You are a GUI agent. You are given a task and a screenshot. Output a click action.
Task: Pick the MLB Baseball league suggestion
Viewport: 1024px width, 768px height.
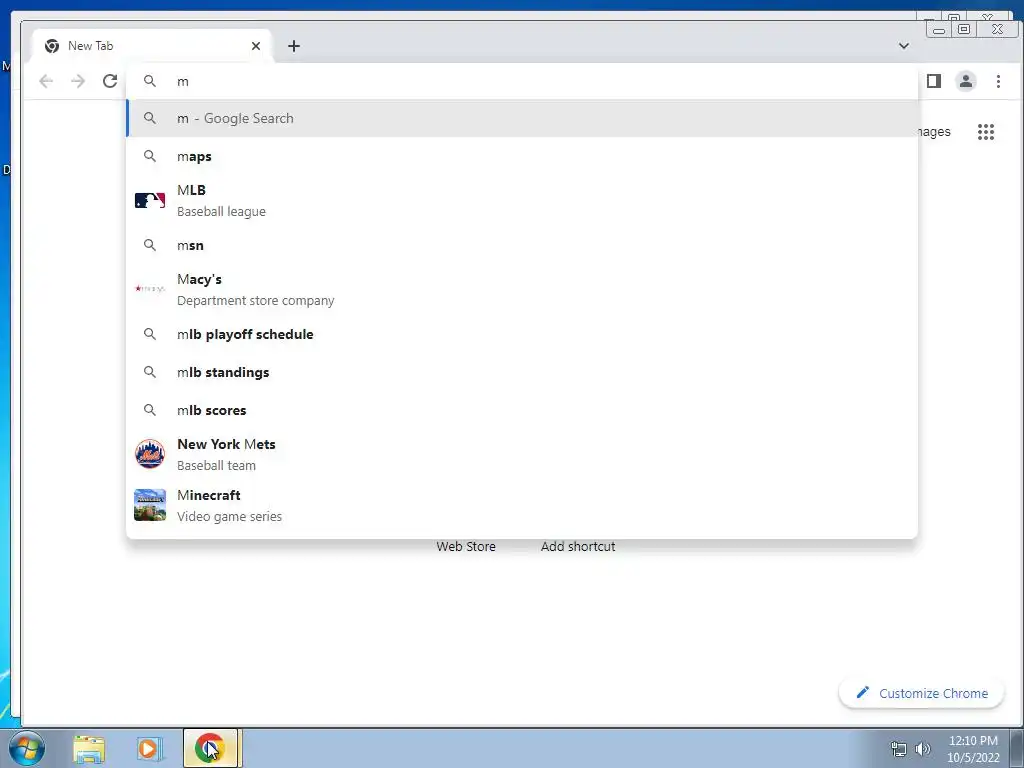[522, 200]
